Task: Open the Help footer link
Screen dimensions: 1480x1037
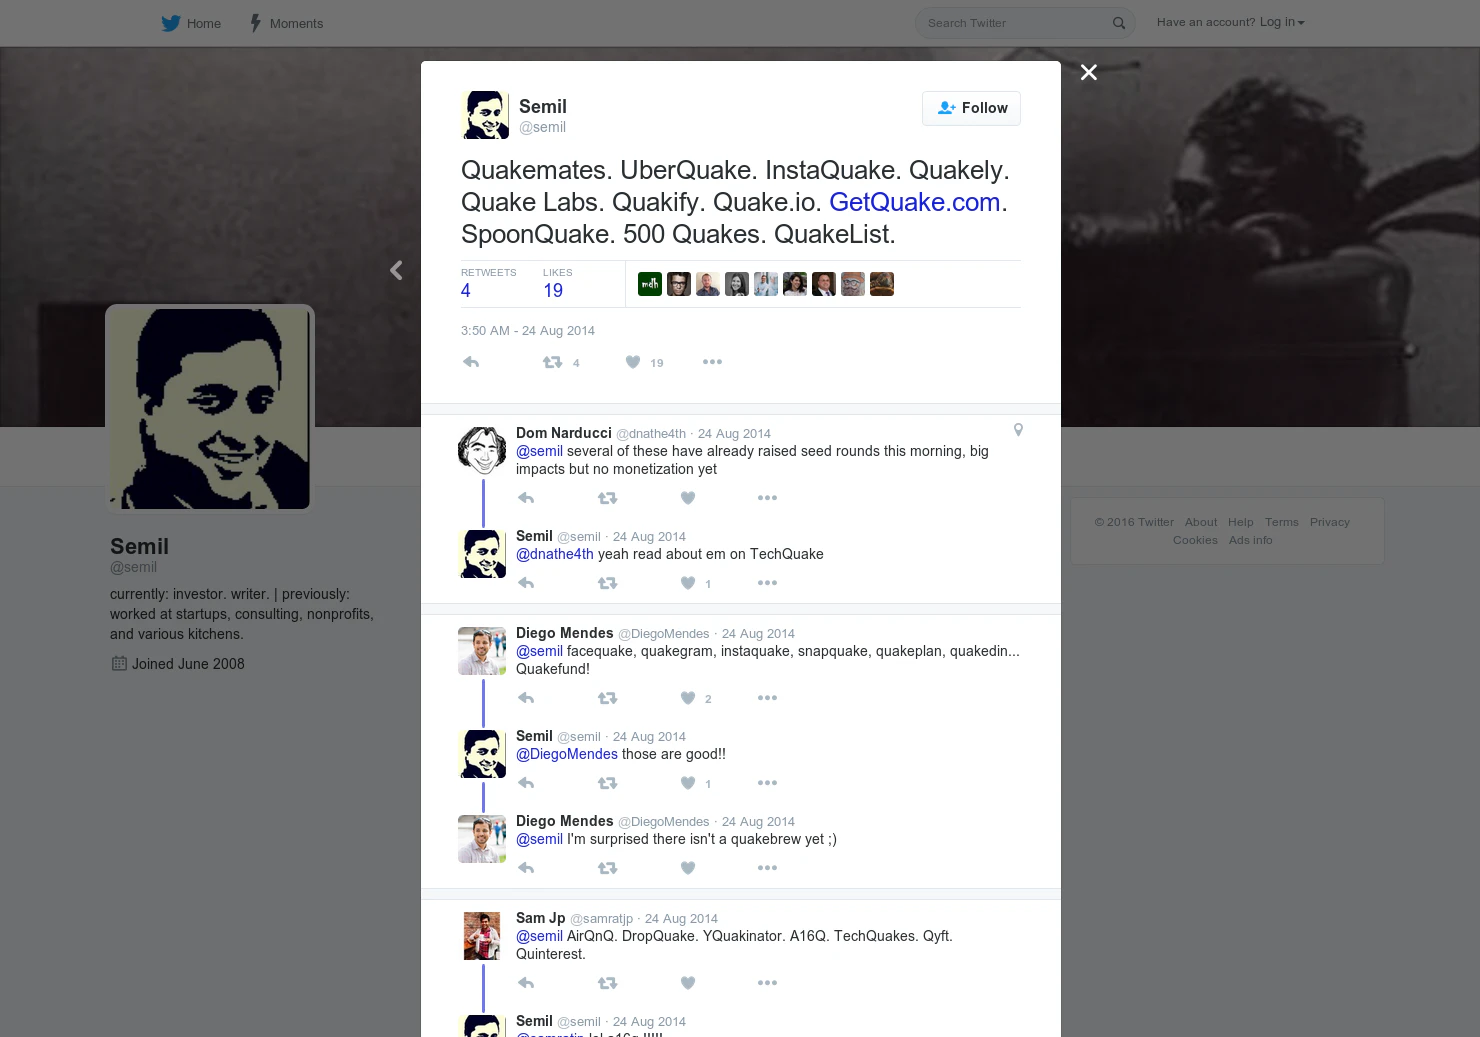Action: (1241, 522)
